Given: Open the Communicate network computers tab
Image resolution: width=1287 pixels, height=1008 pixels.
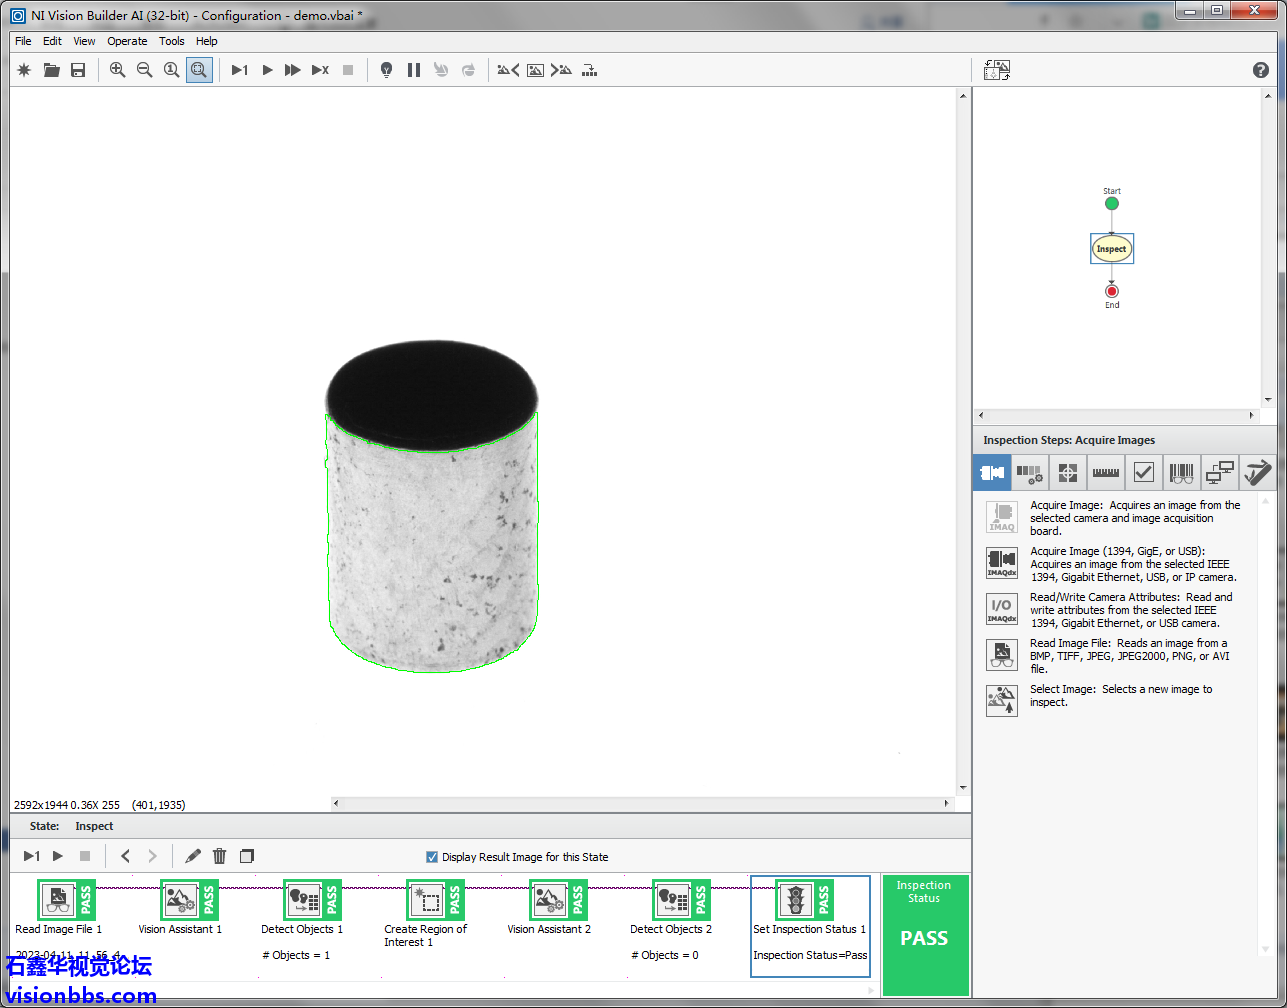Looking at the screenshot, I should coord(1219,472).
